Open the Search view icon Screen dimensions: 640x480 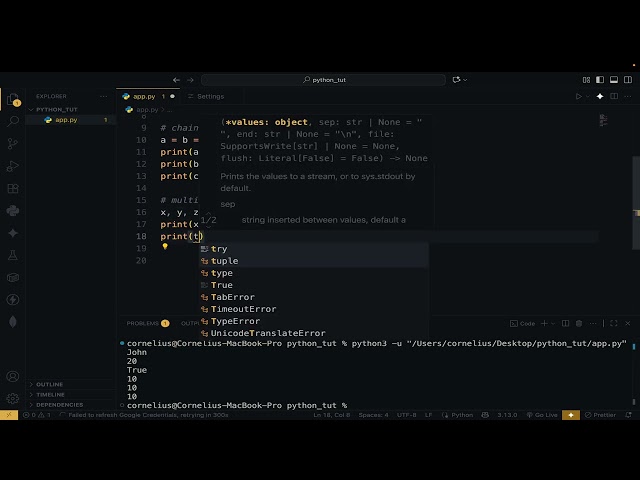tap(13, 121)
